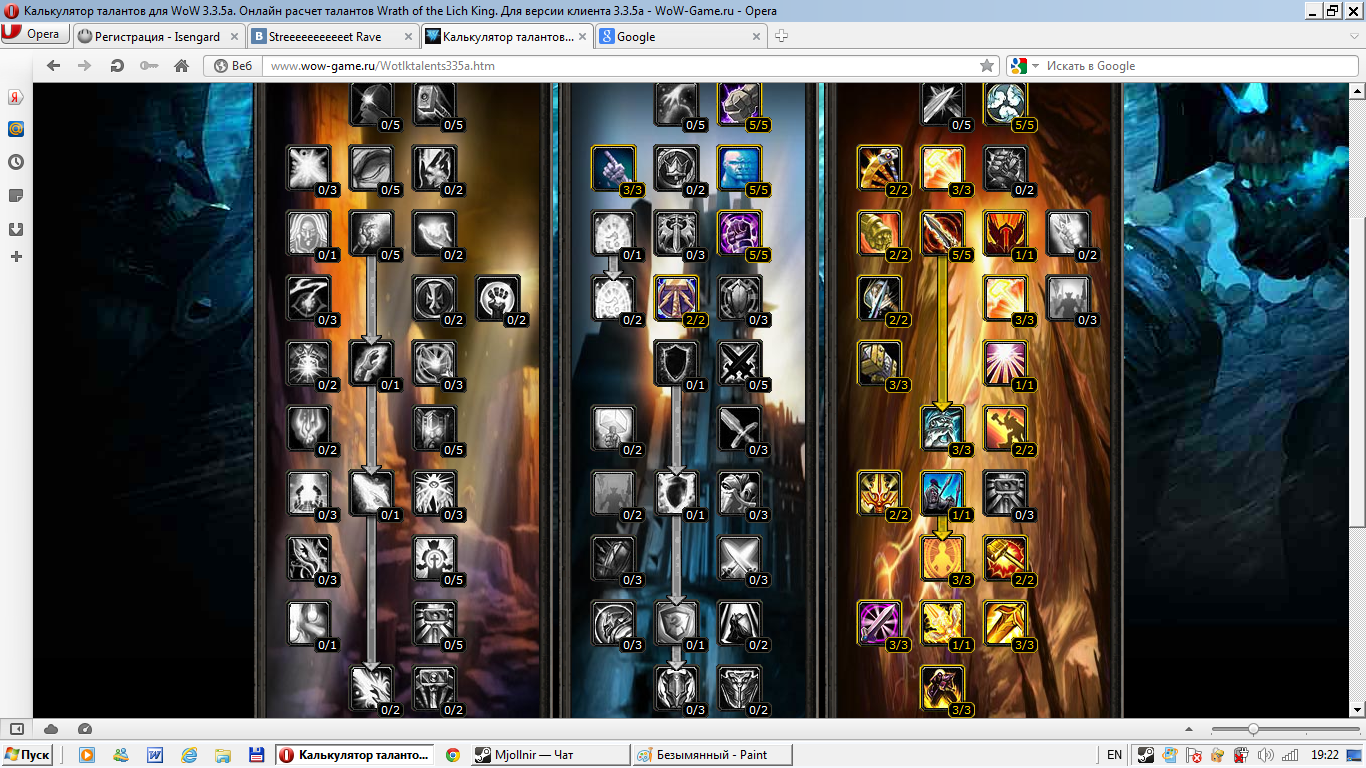Bookmark page with the address bar star

pyautogui.click(x=987, y=66)
